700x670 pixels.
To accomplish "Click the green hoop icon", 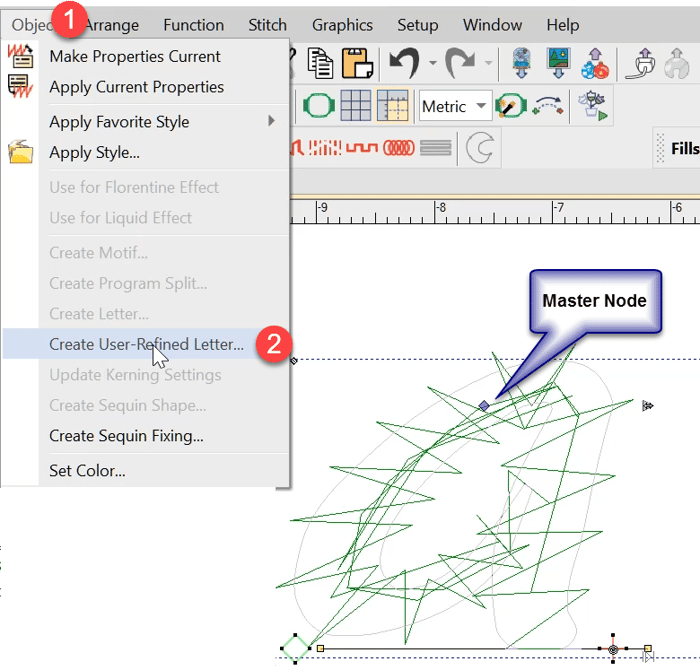I will [x=318, y=106].
